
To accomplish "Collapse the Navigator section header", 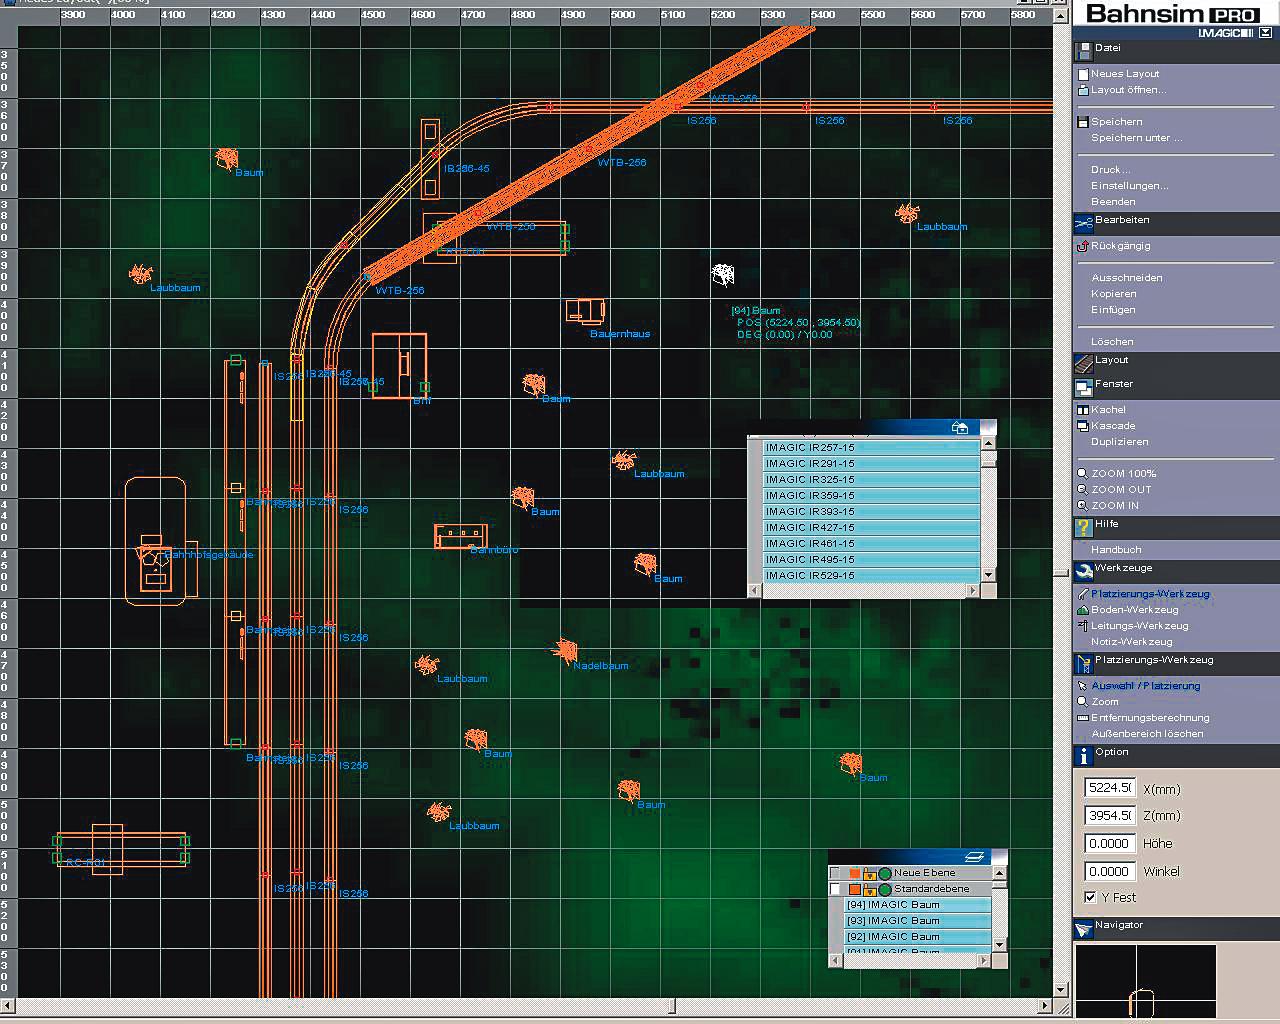I will coord(1176,929).
